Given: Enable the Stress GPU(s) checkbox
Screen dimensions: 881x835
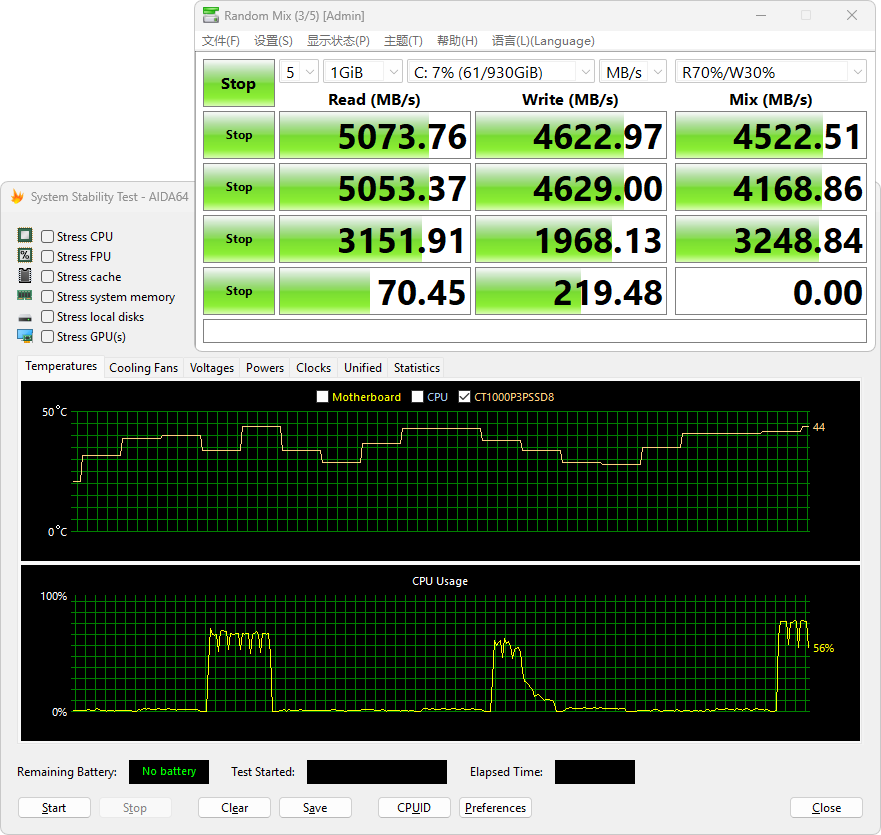Looking at the screenshot, I should tap(48, 337).
